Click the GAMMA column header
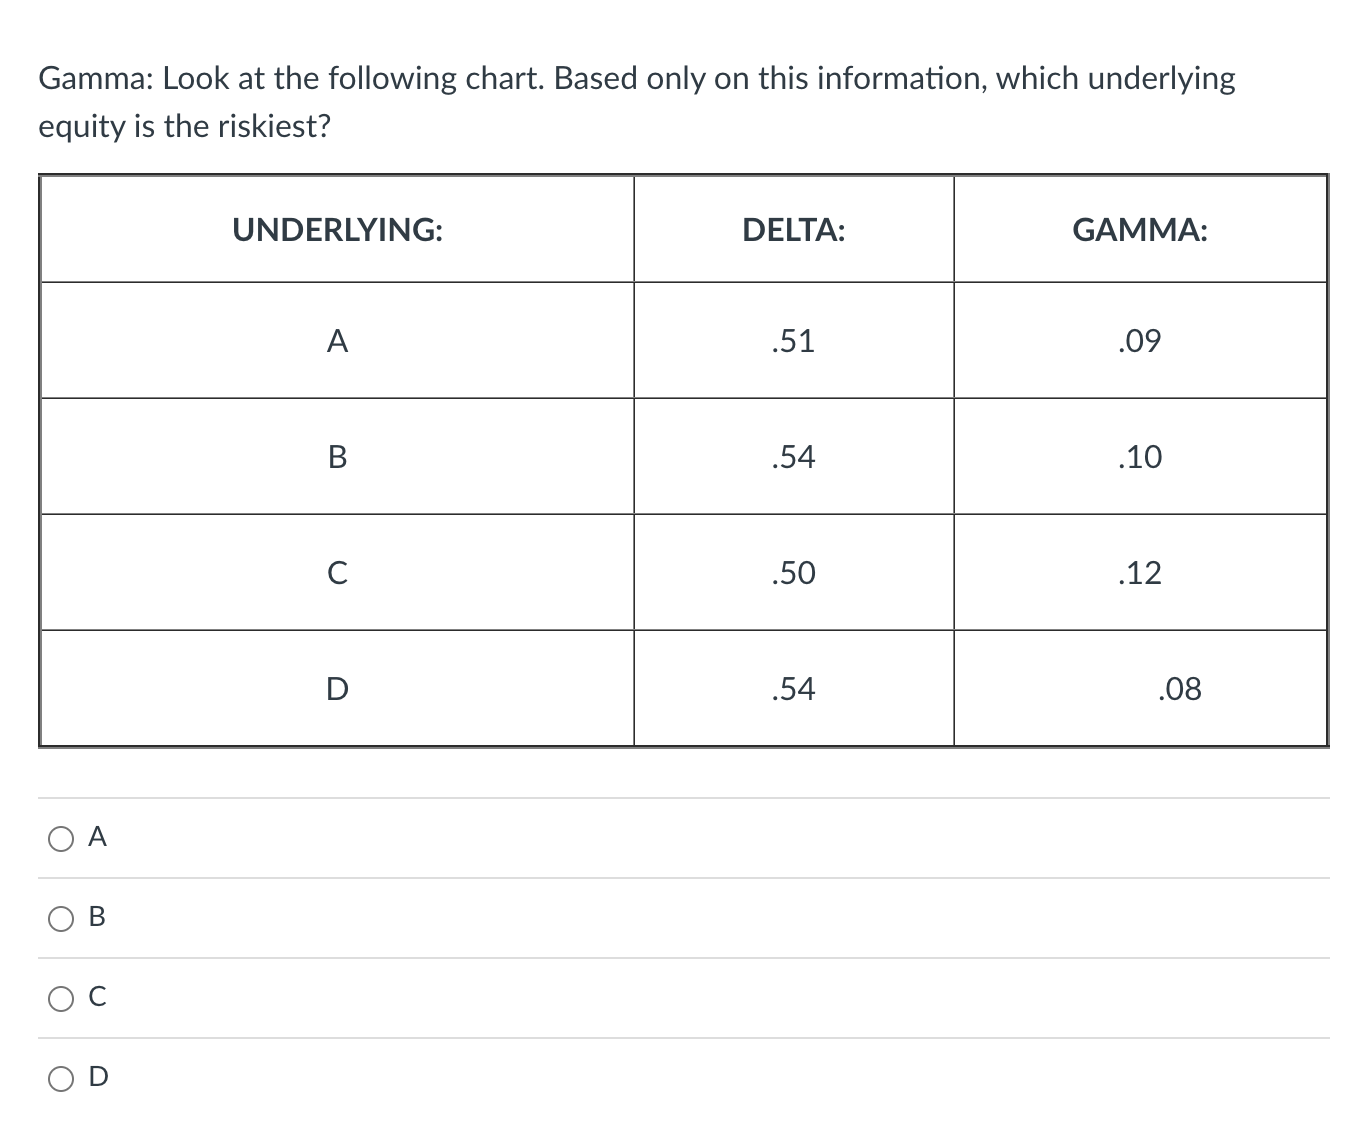 coord(1140,231)
